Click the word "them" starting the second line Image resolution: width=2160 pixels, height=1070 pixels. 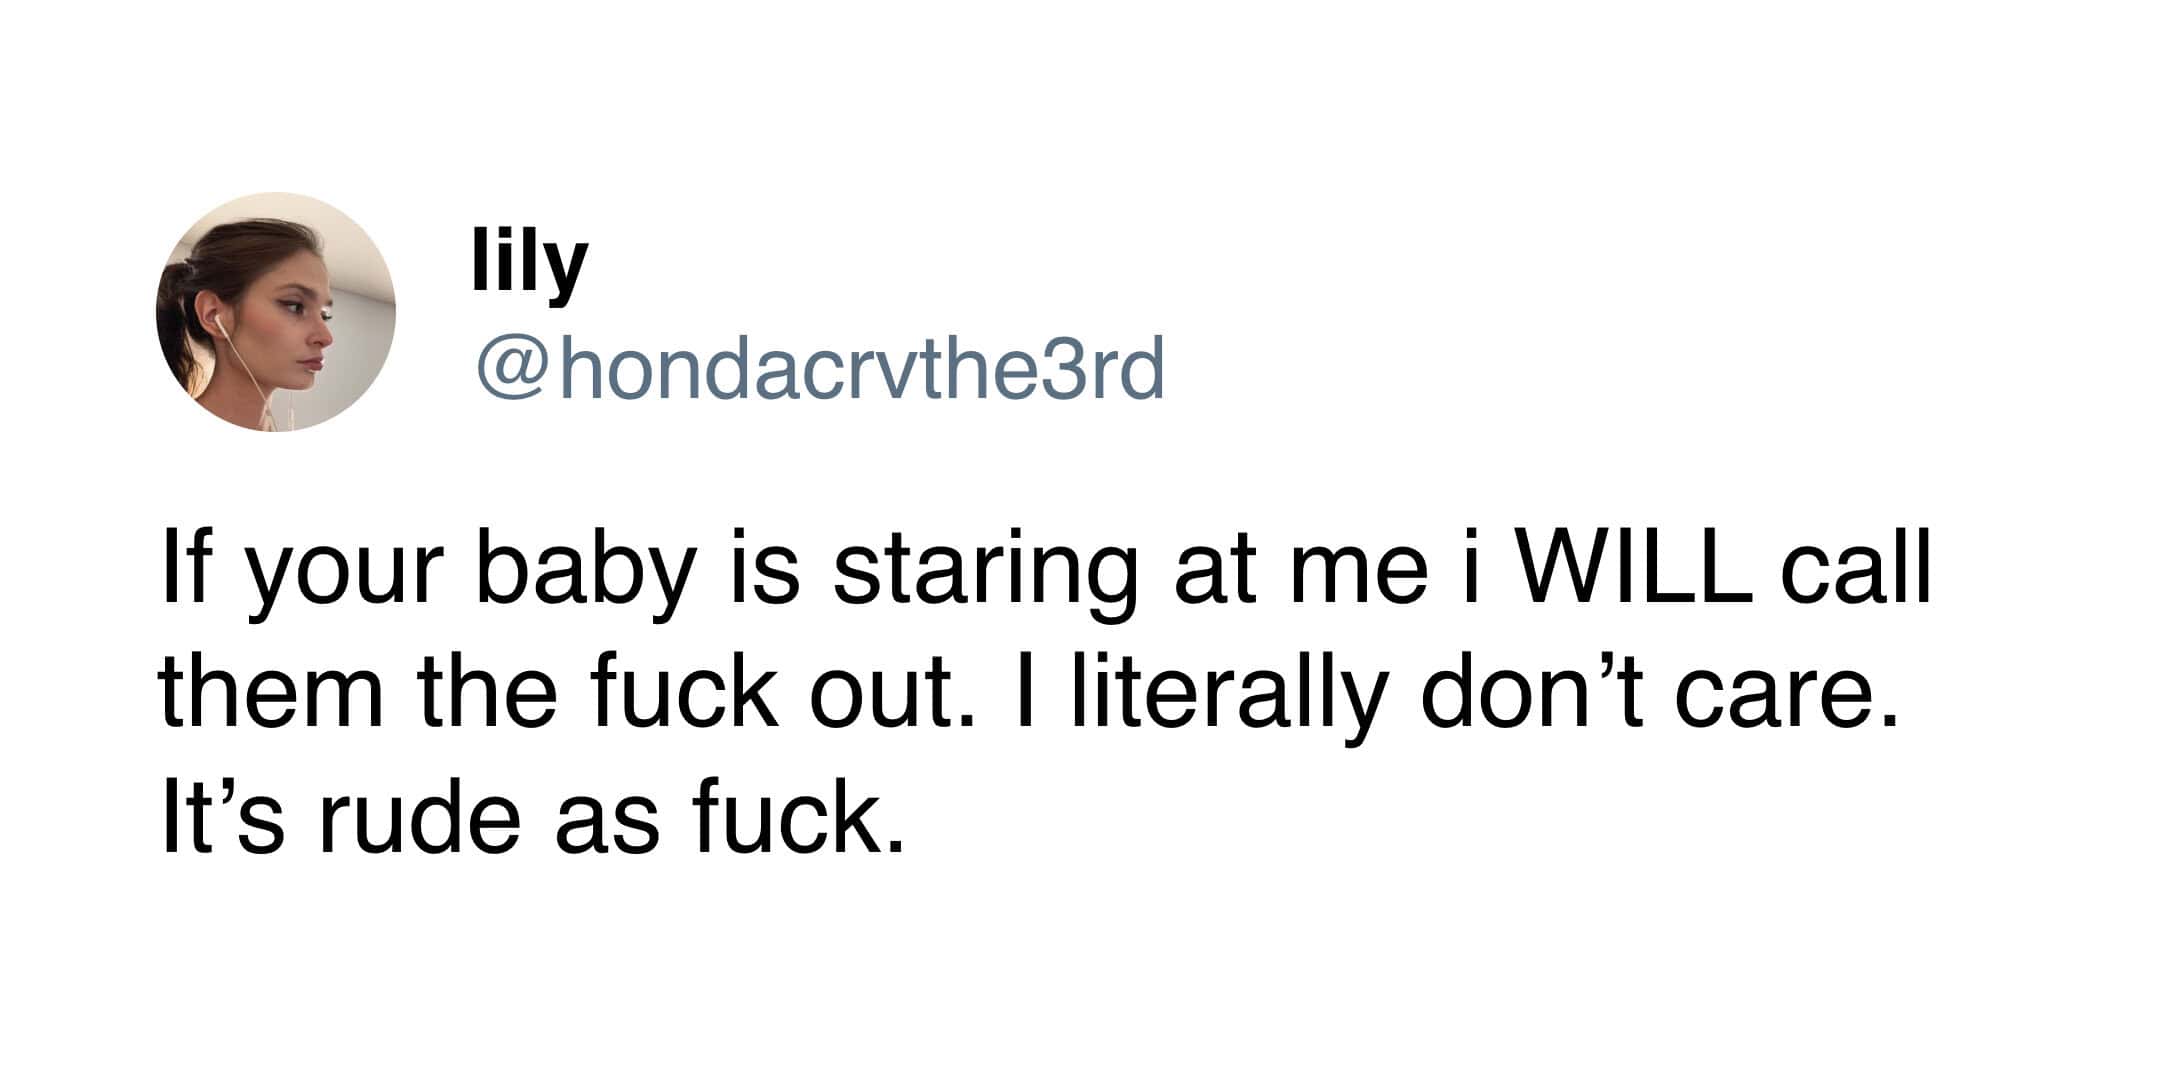(x=270, y=695)
